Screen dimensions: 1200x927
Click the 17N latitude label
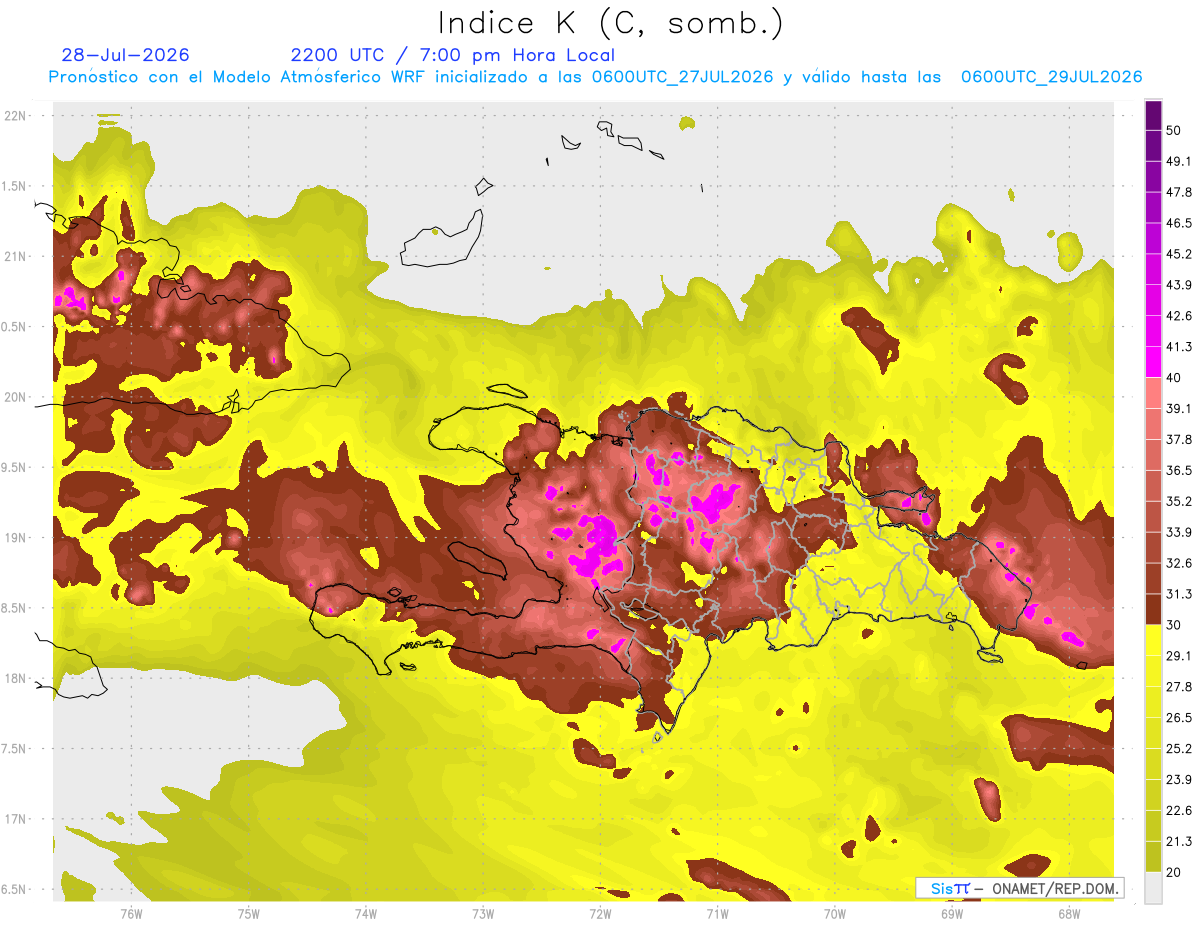[16, 819]
